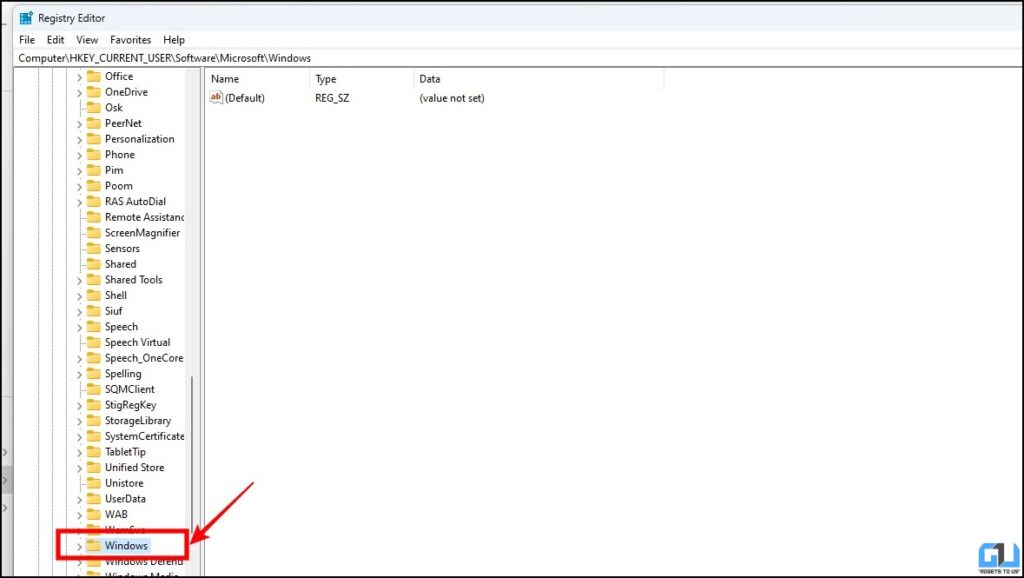Click the Windows key folder icon
Image resolution: width=1024 pixels, height=578 pixels.
click(x=94, y=545)
